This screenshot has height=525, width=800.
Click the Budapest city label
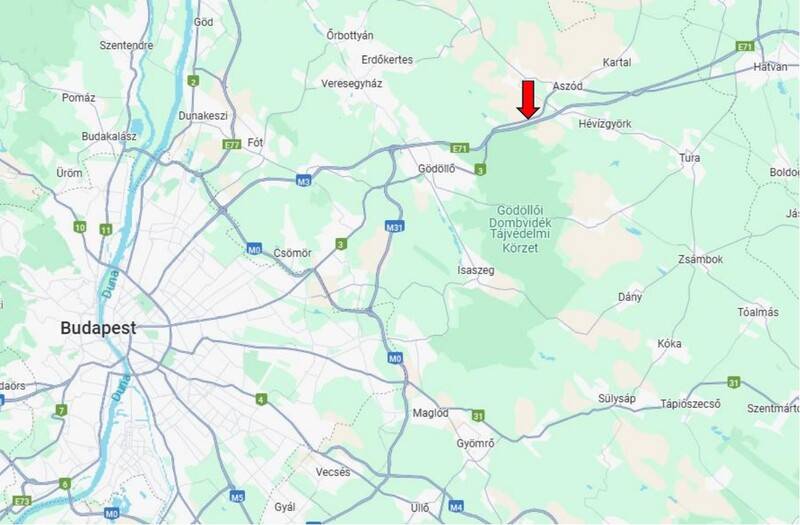[98, 328]
